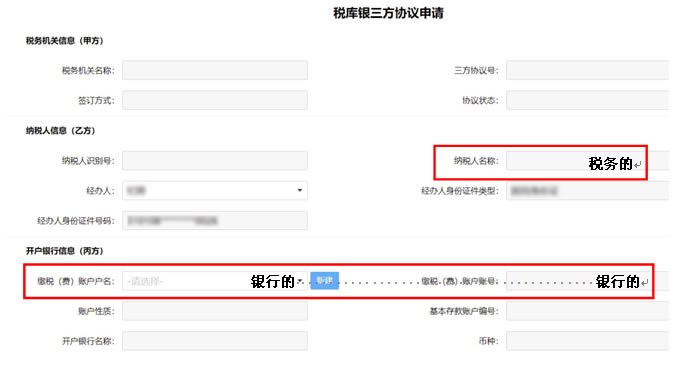The height and width of the screenshot is (368, 688).
Task: Click the 开户银行信息(丙方) section heading
Action: tap(64, 251)
